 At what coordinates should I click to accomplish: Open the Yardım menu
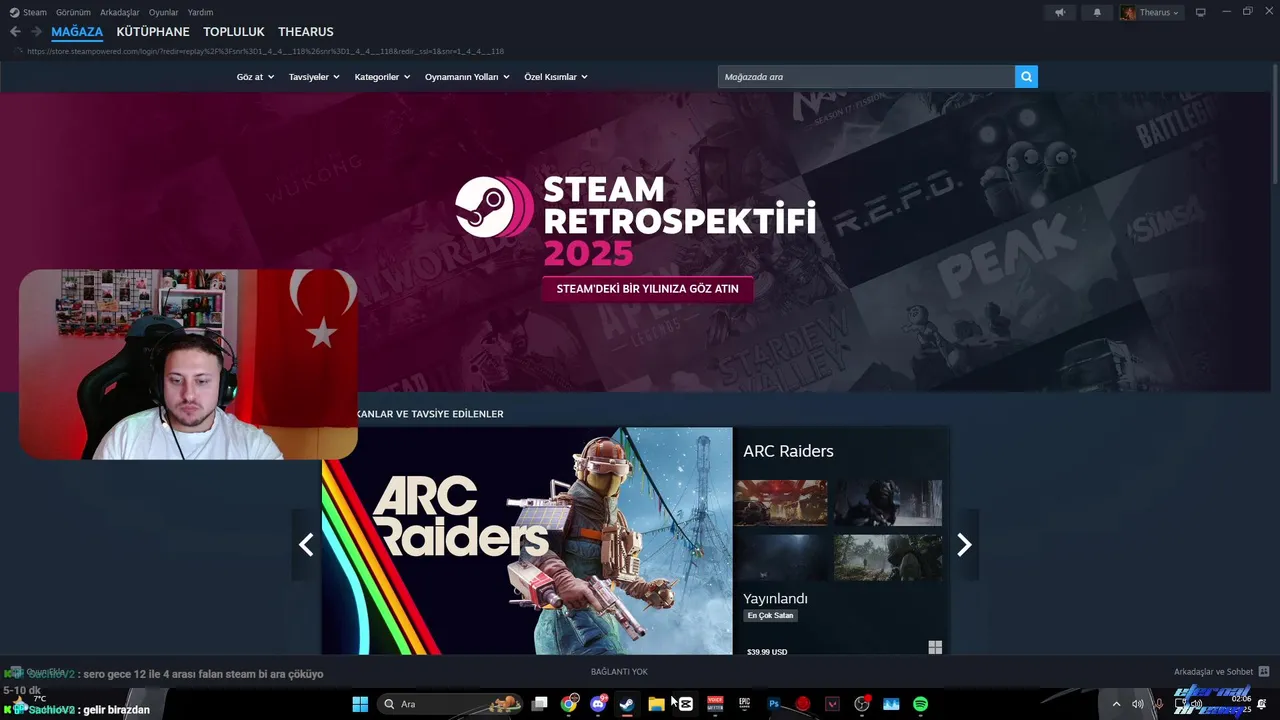click(x=200, y=12)
